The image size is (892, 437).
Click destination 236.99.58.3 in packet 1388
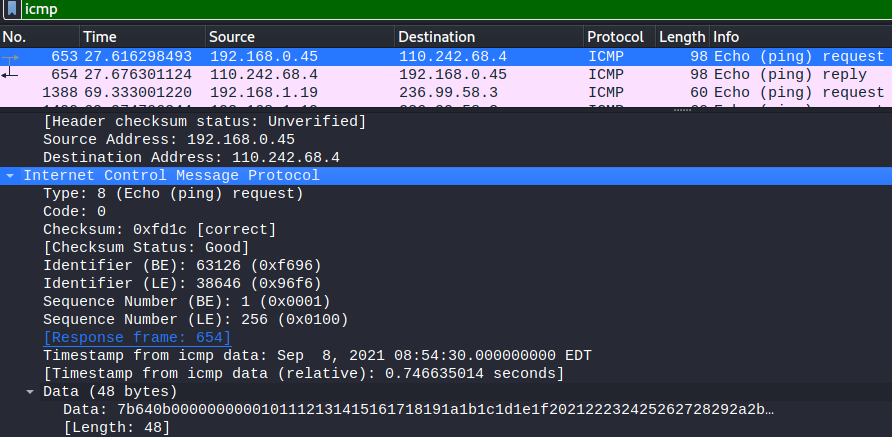[x=448, y=92]
